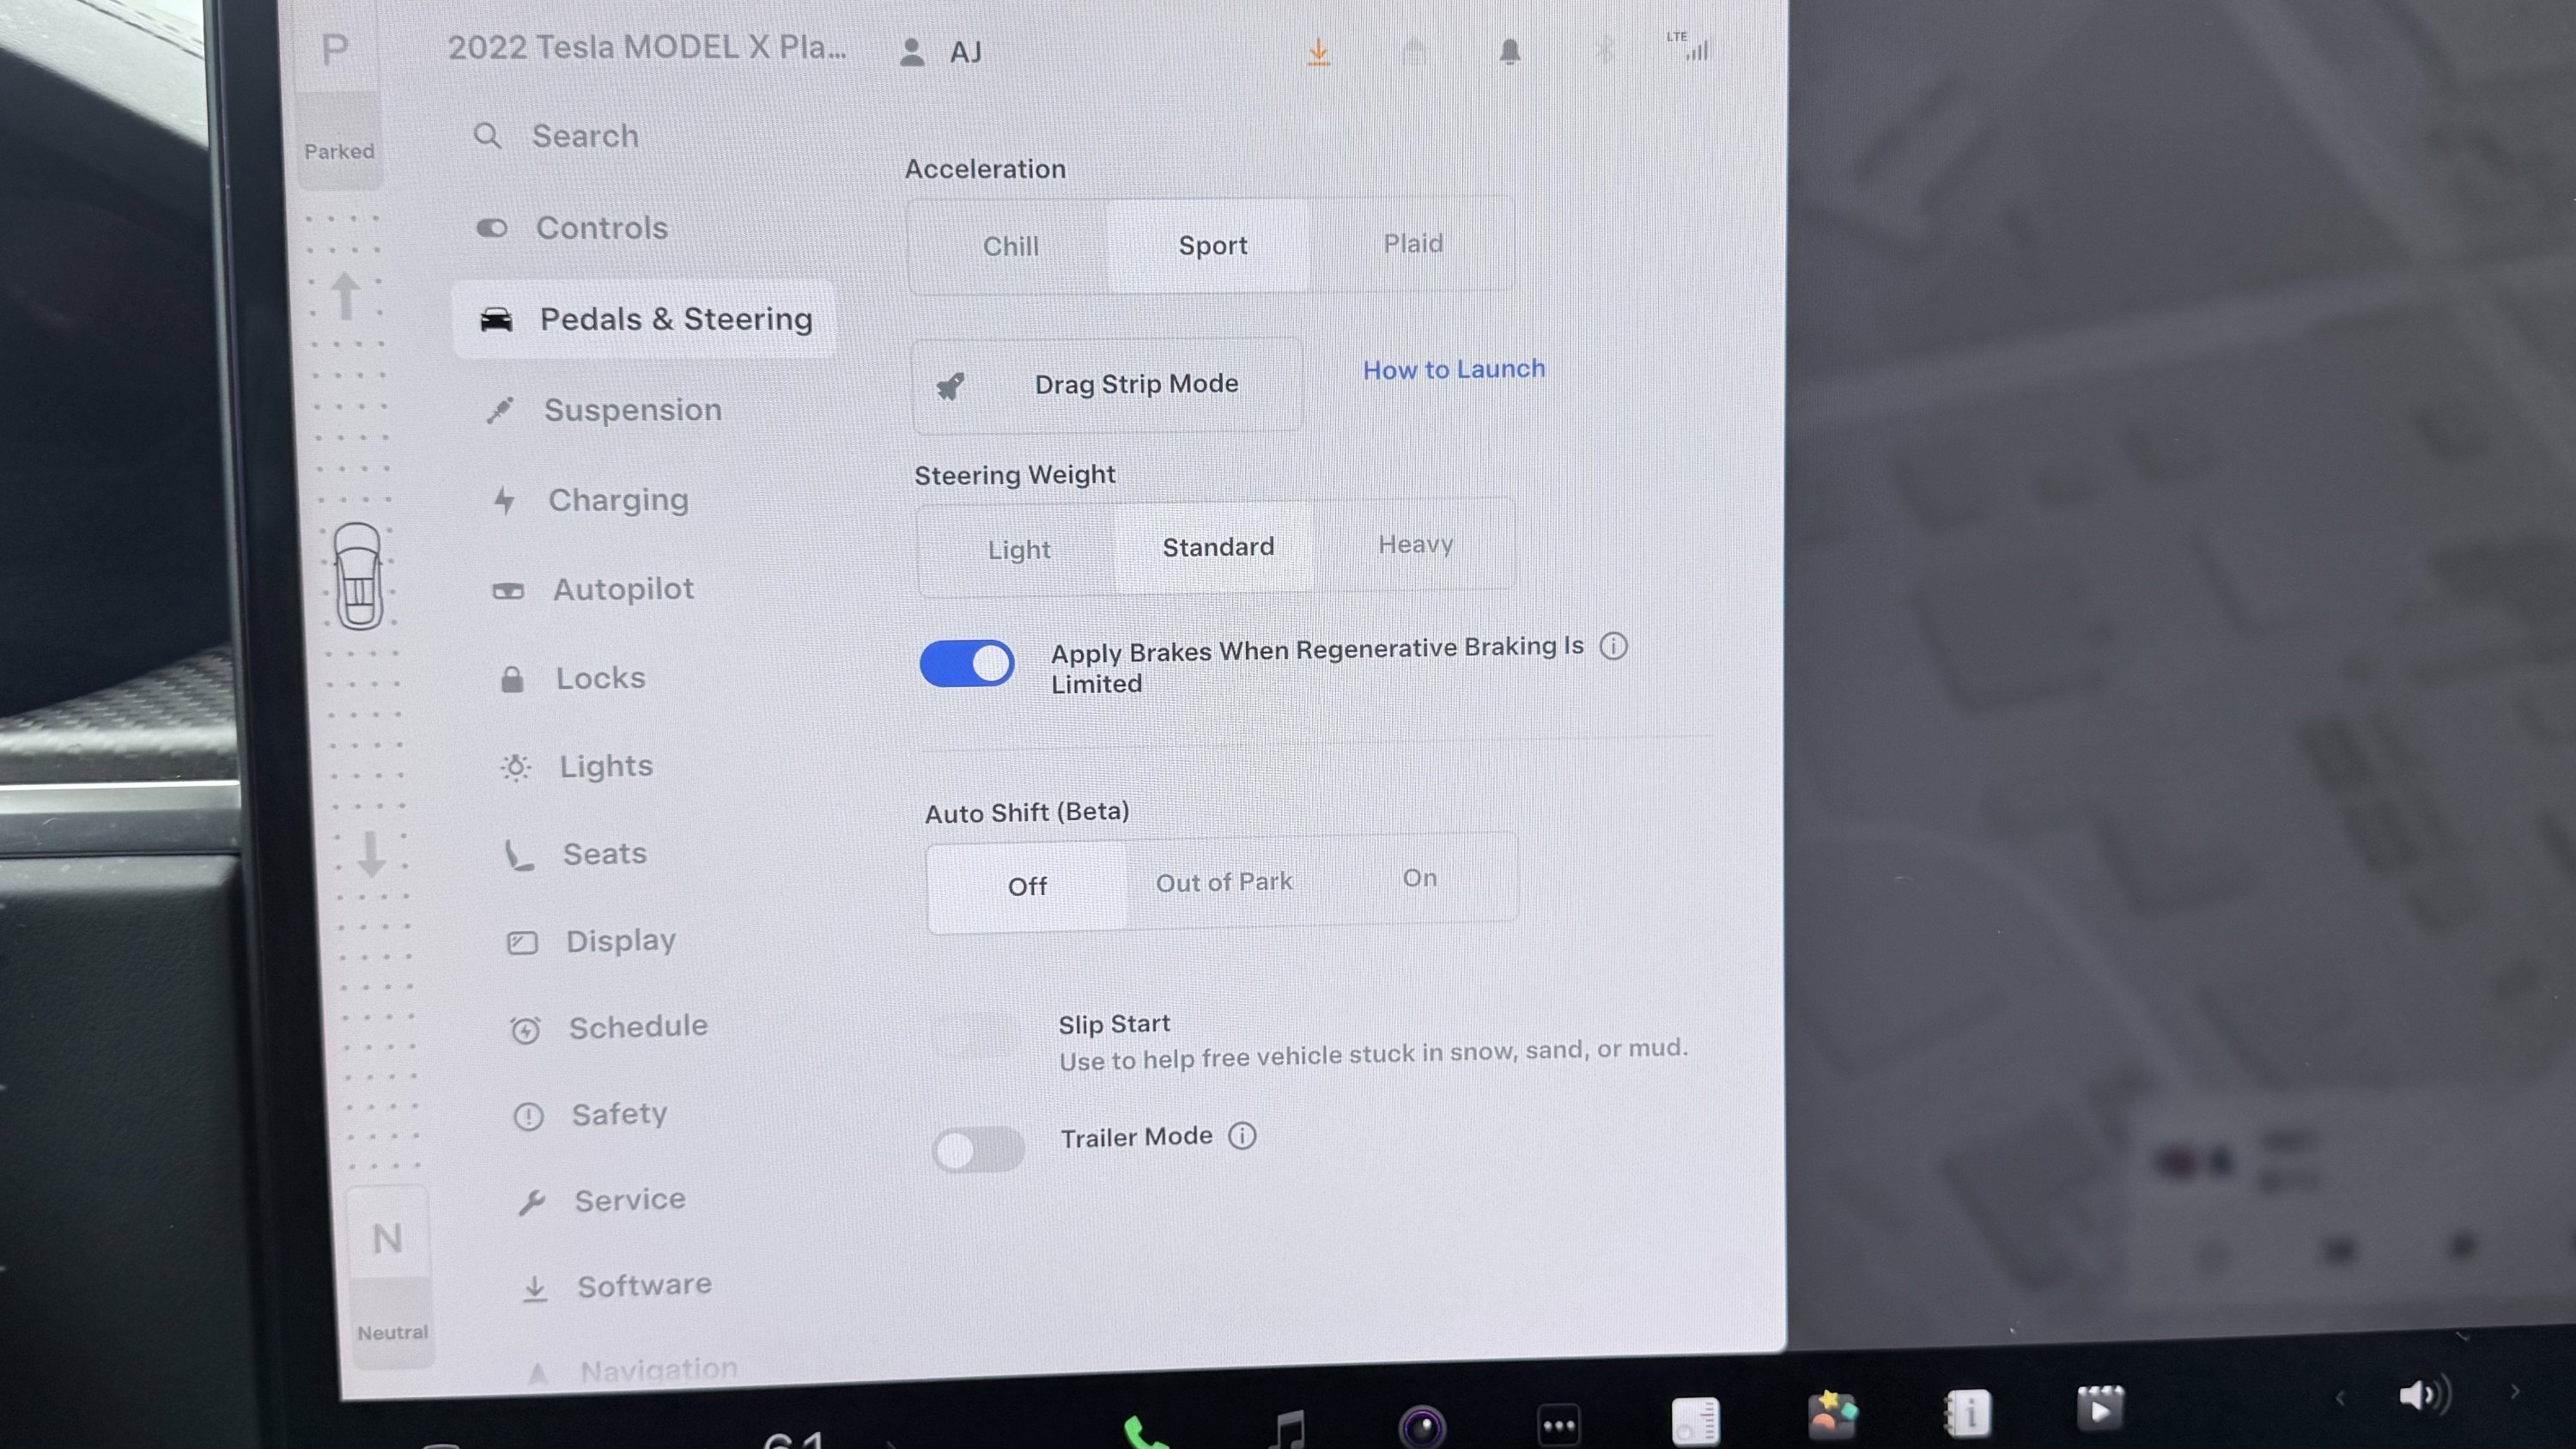
Task: Open the Locks menu
Action: pyautogui.click(x=574, y=678)
